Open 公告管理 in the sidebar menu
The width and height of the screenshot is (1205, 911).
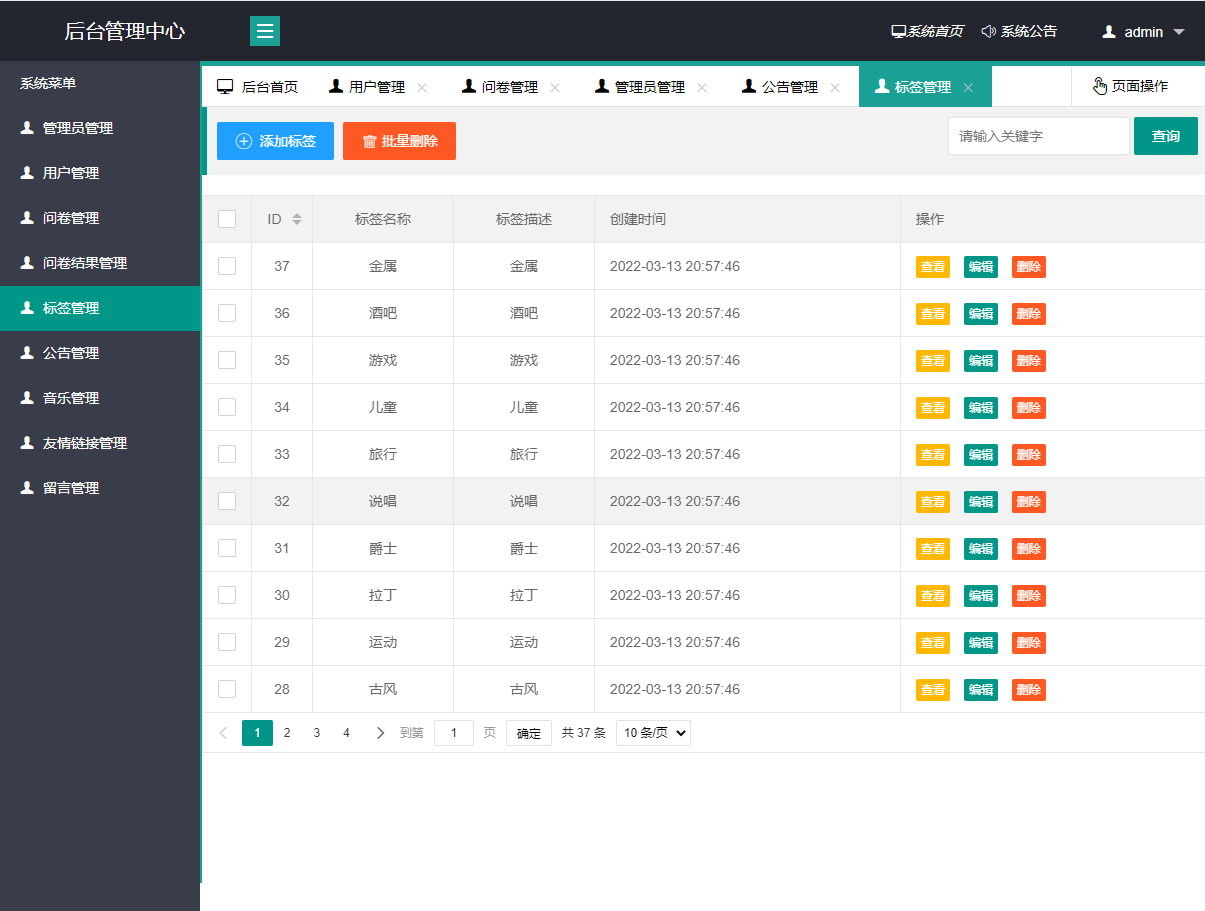click(x=100, y=353)
